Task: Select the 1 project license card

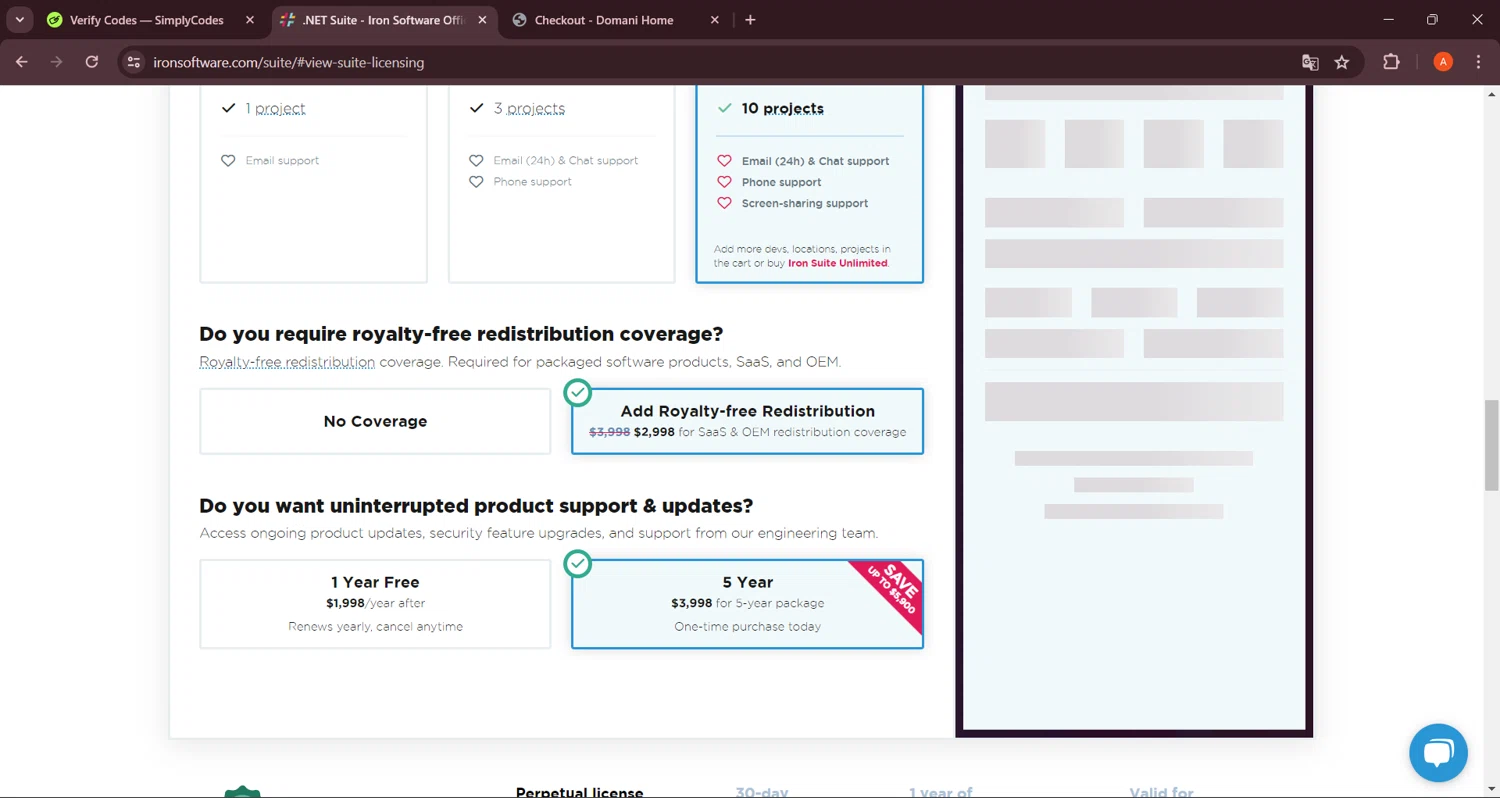Action: coord(313,184)
